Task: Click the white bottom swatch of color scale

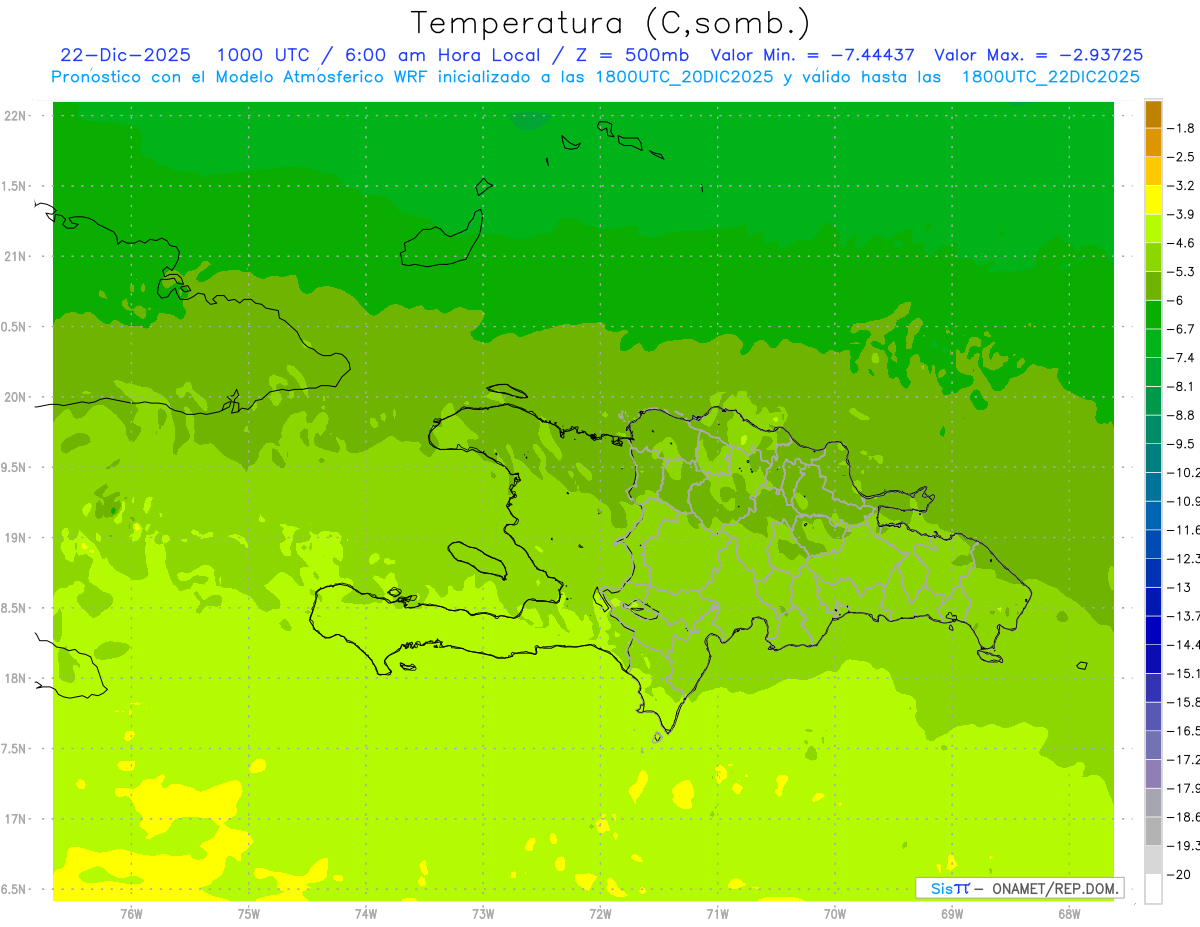Action: 1153,888
